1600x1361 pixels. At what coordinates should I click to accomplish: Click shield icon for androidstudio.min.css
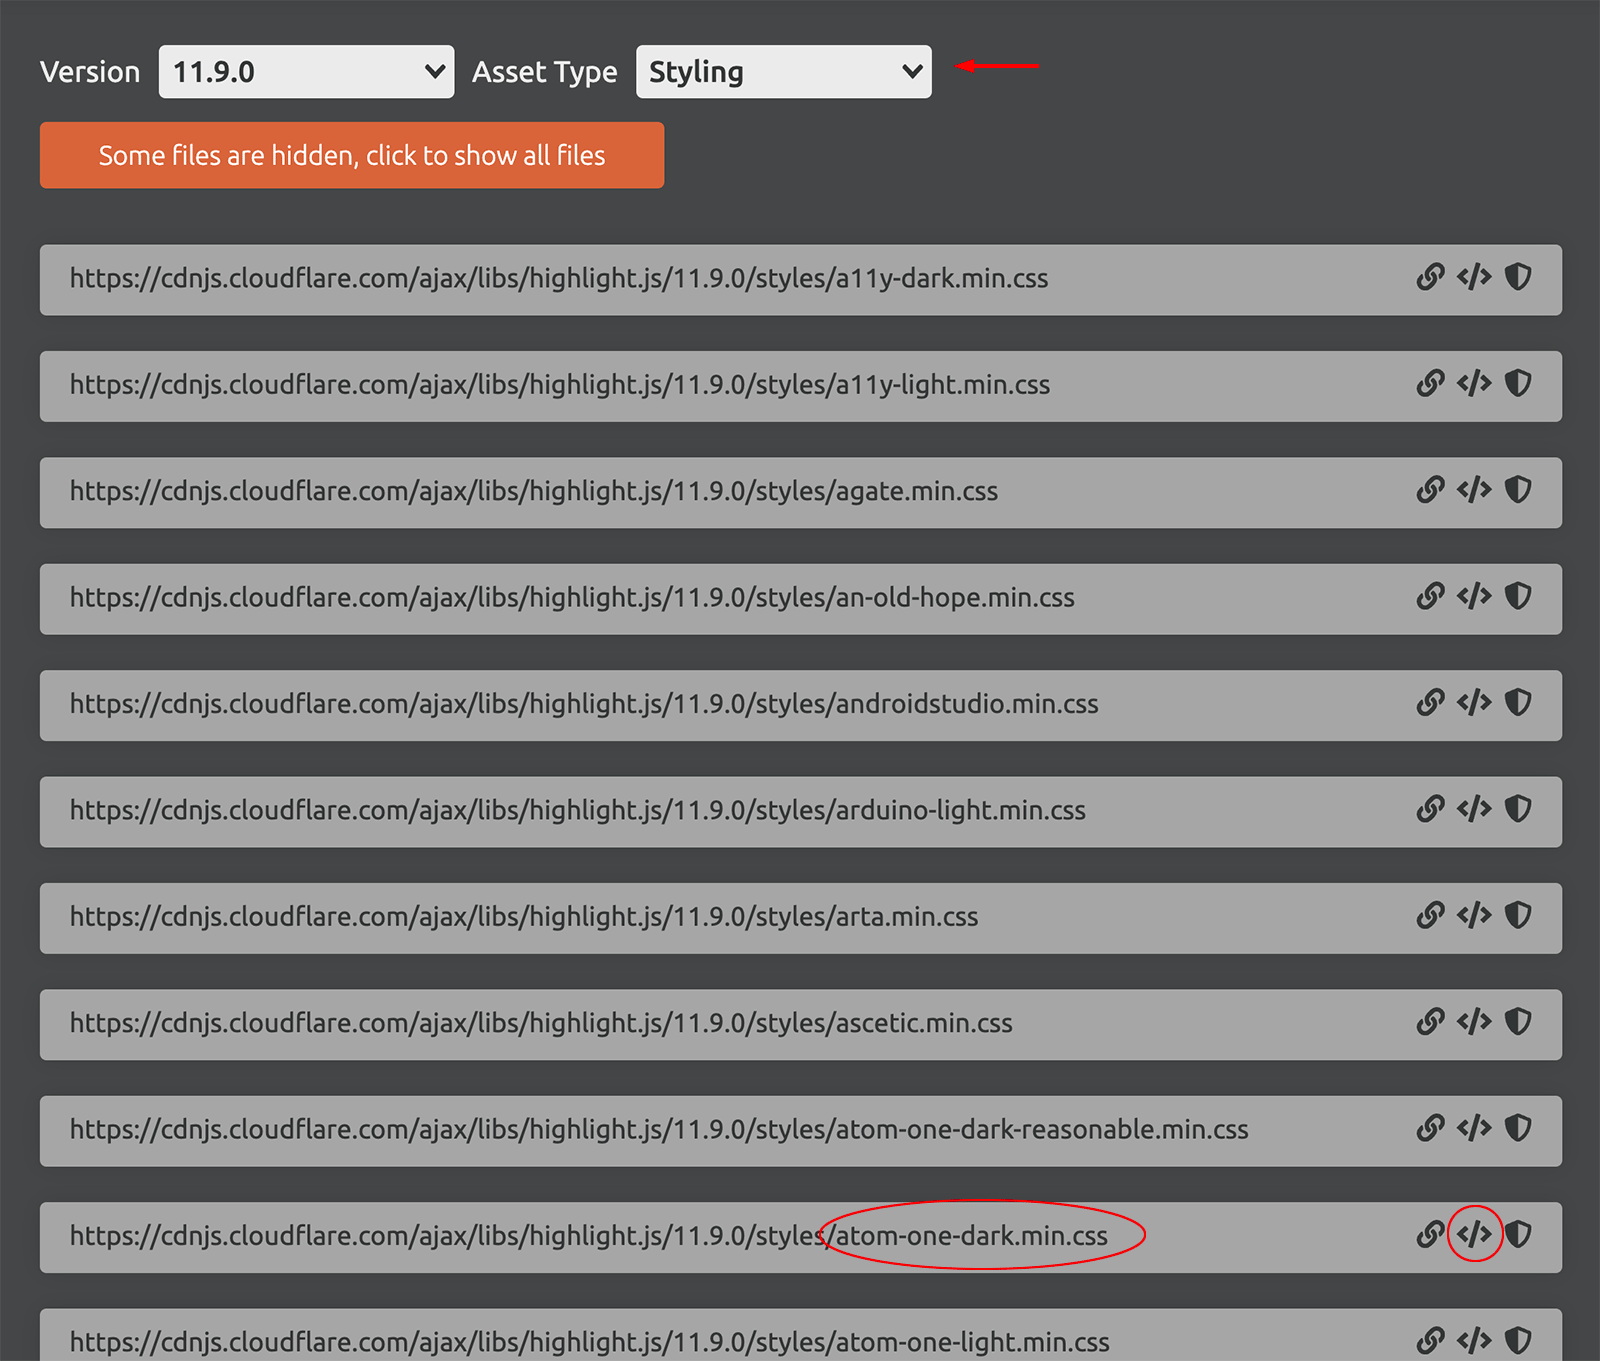coord(1518,703)
